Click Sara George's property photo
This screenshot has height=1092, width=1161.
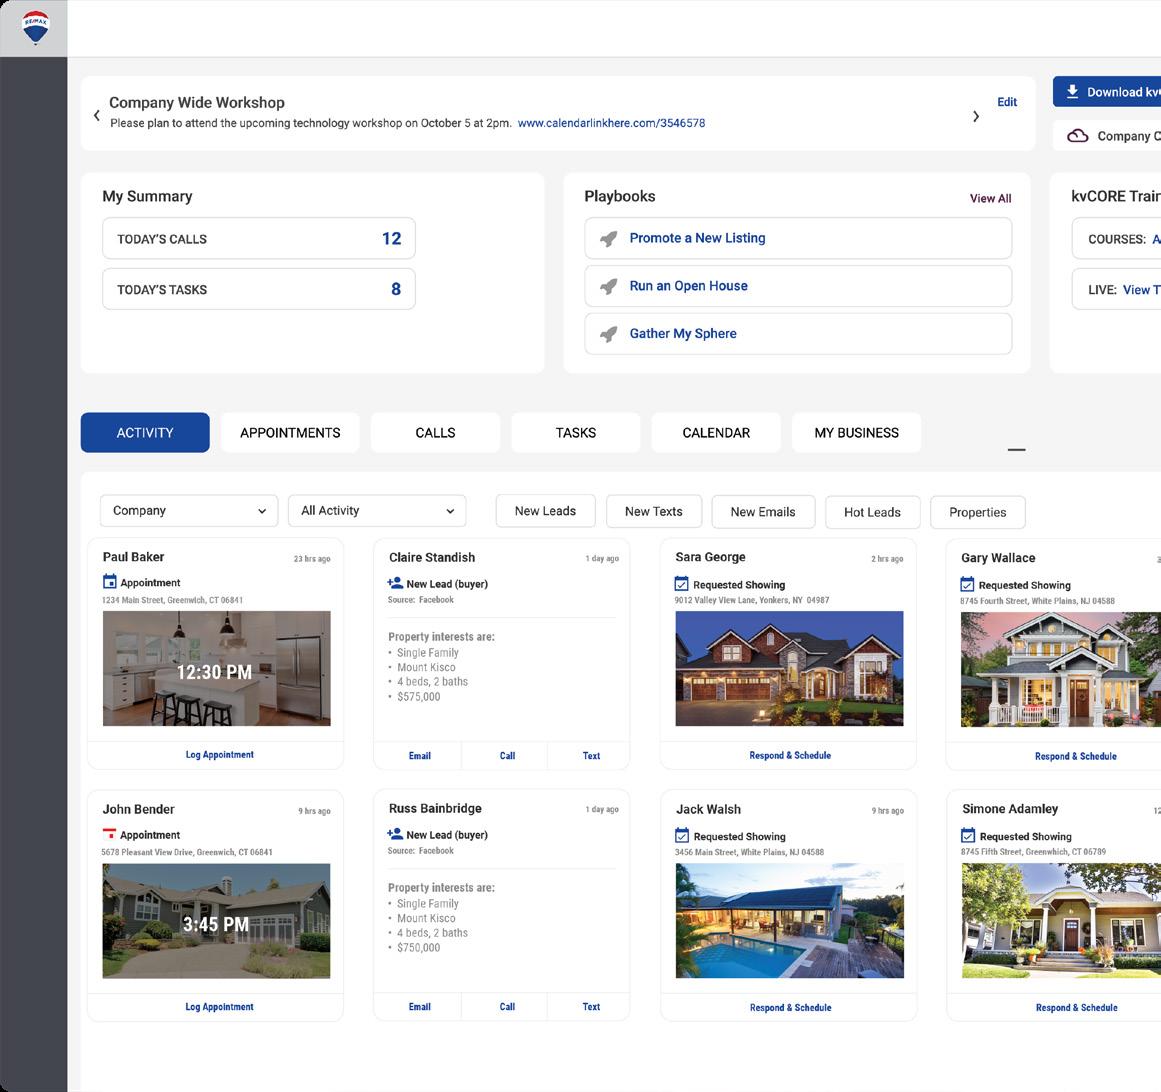(789, 669)
